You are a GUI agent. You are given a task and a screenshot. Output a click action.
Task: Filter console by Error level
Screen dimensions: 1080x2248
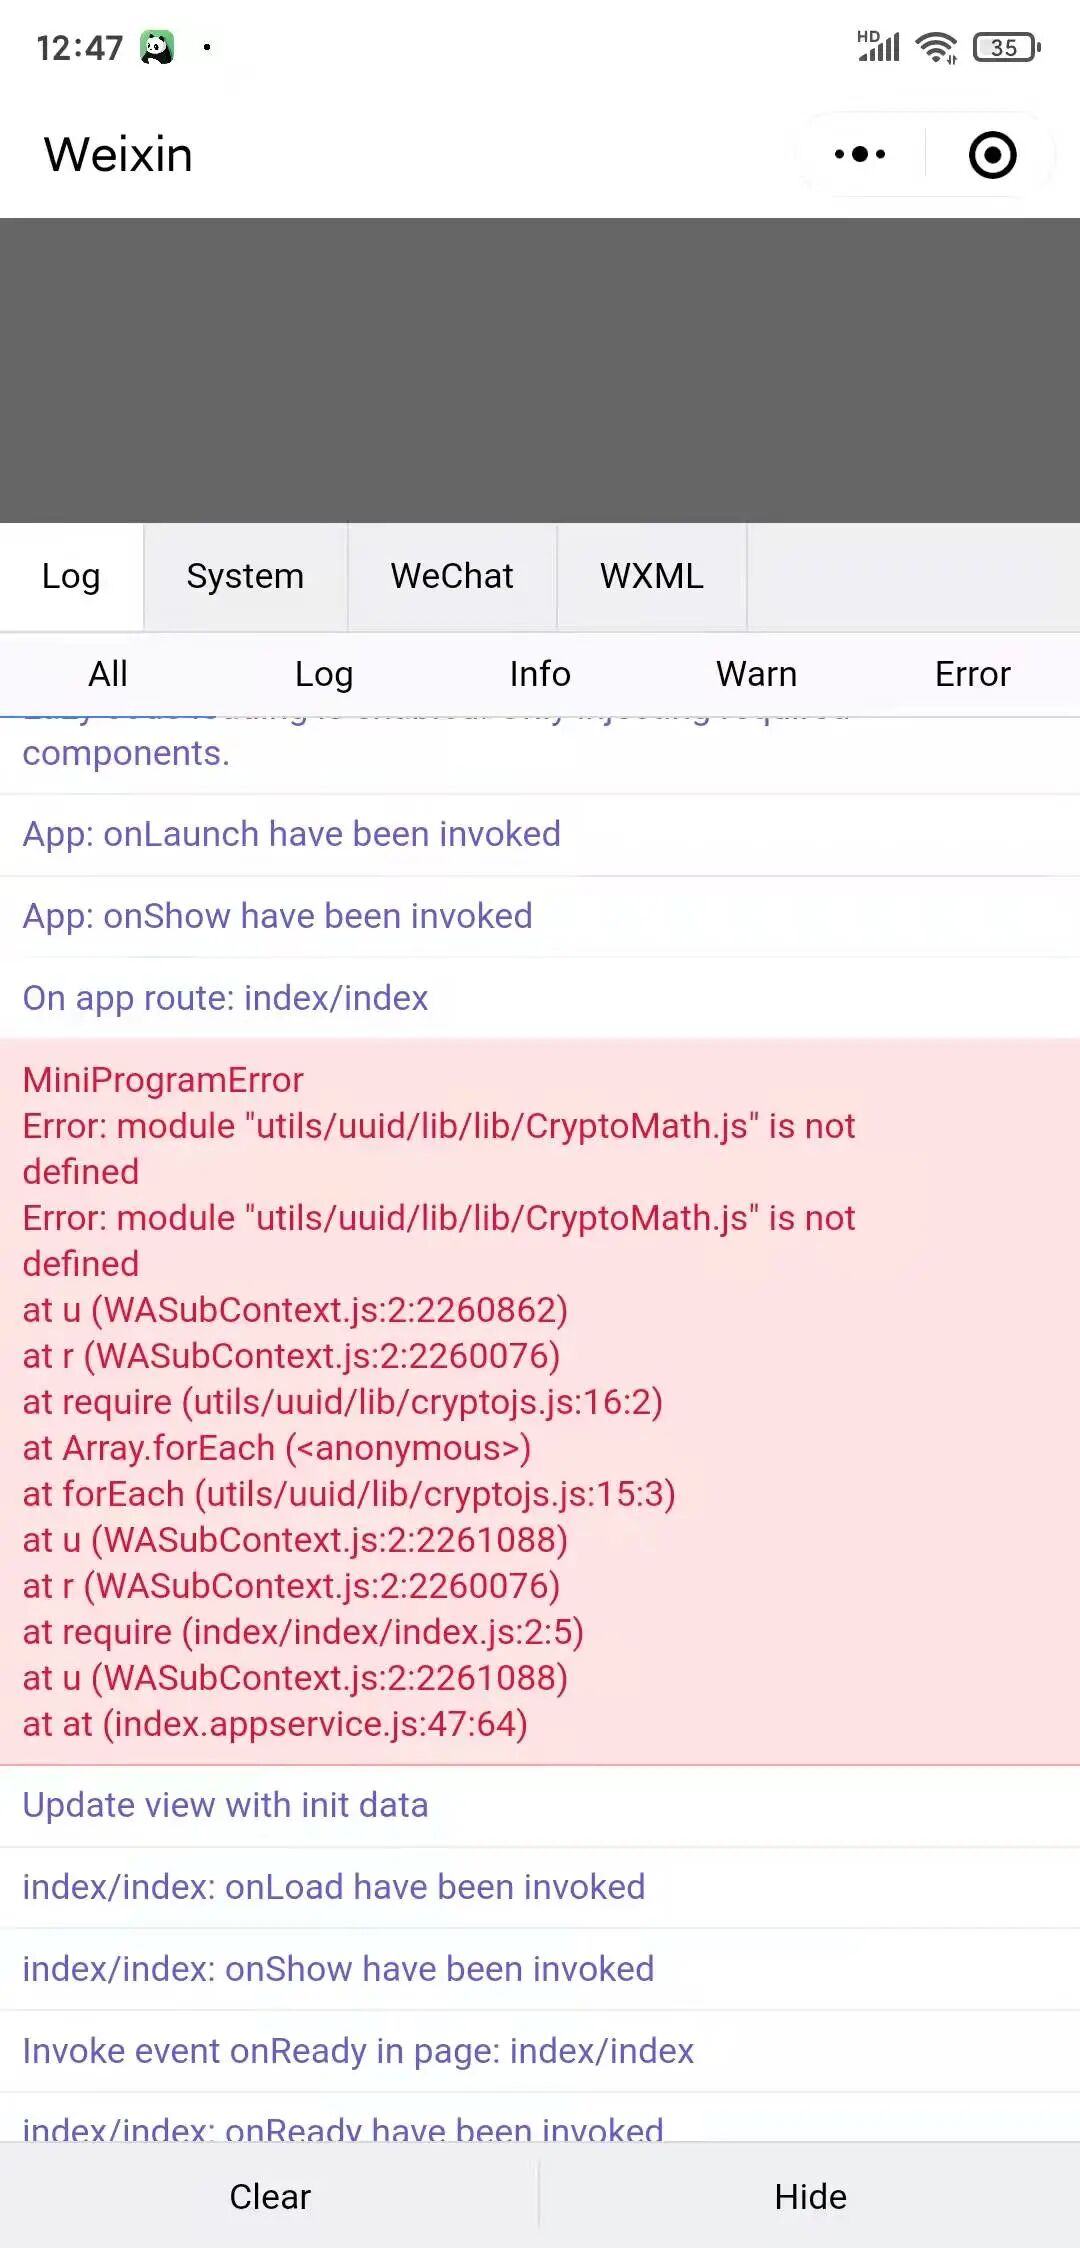[972, 674]
